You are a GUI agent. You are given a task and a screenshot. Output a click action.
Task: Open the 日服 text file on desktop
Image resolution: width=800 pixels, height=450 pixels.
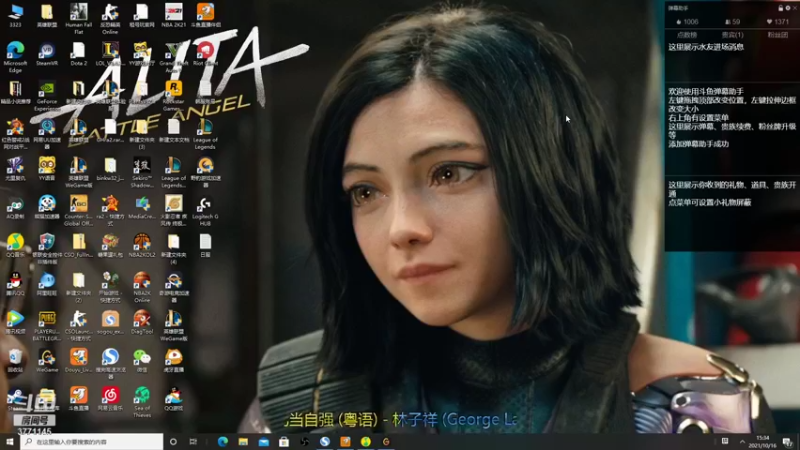coord(205,245)
